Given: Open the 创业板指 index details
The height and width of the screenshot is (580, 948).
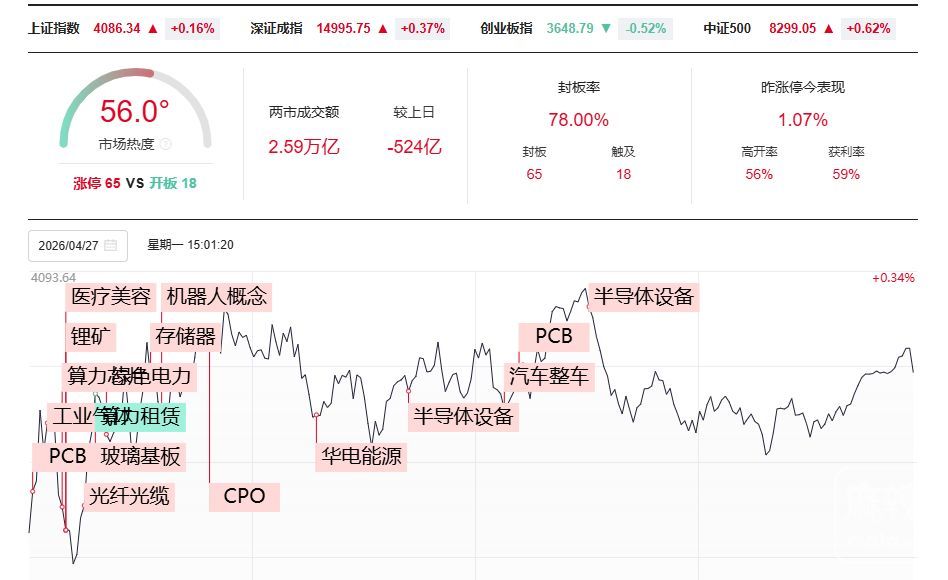Looking at the screenshot, I should coord(506,29).
